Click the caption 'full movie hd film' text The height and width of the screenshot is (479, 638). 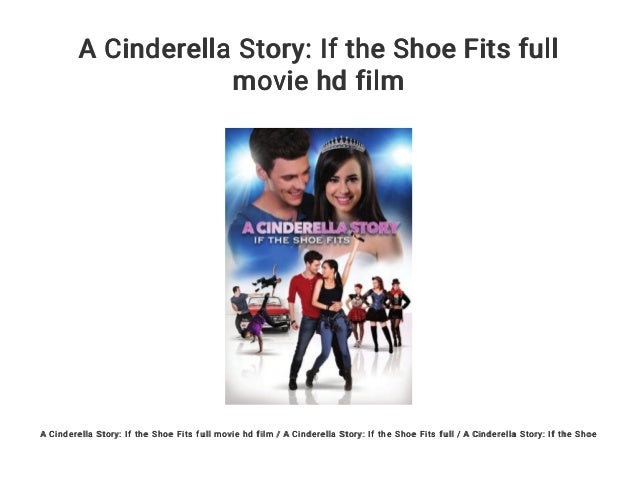click(234, 434)
